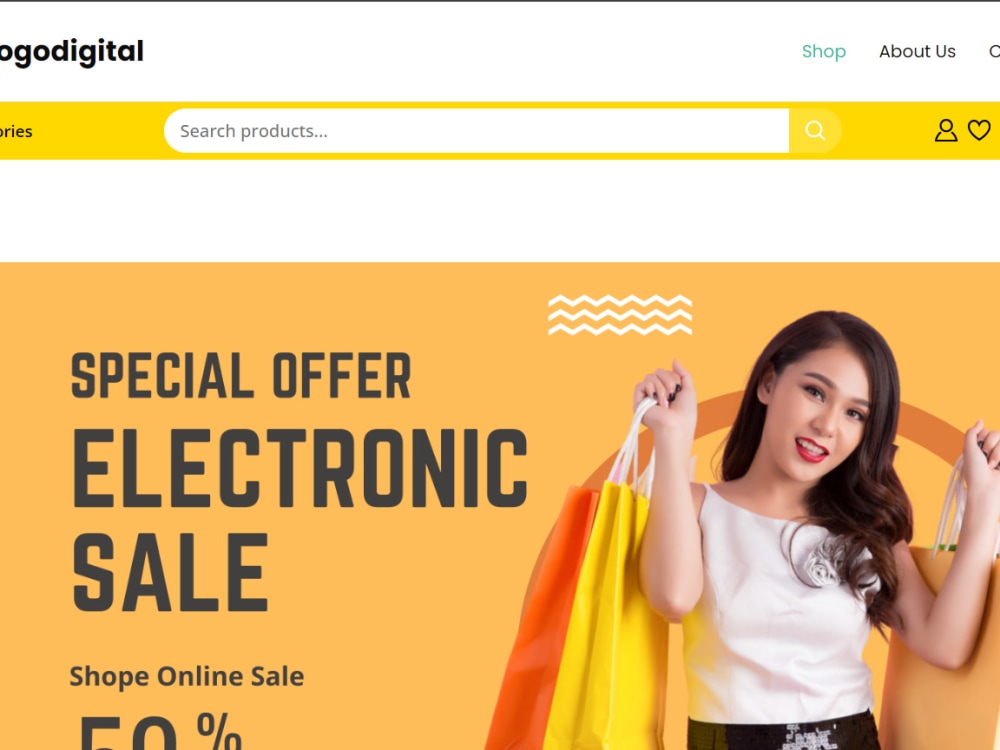The height and width of the screenshot is (750, 1000).
Task: Select the cut-off menu item after About Us
Action: click(x=994, y=51)
